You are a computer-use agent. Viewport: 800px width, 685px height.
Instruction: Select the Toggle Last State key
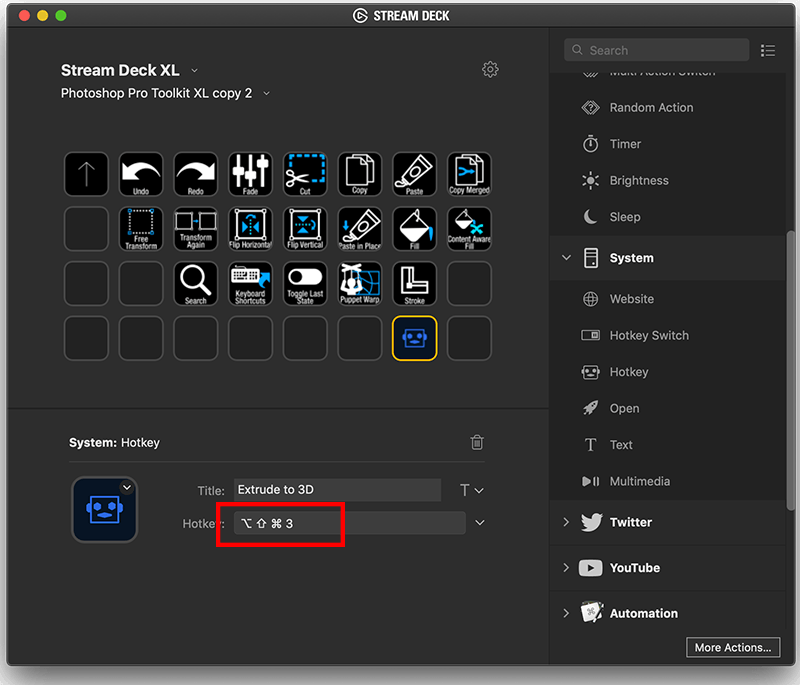pyautogui.click(x=305, y=284)
